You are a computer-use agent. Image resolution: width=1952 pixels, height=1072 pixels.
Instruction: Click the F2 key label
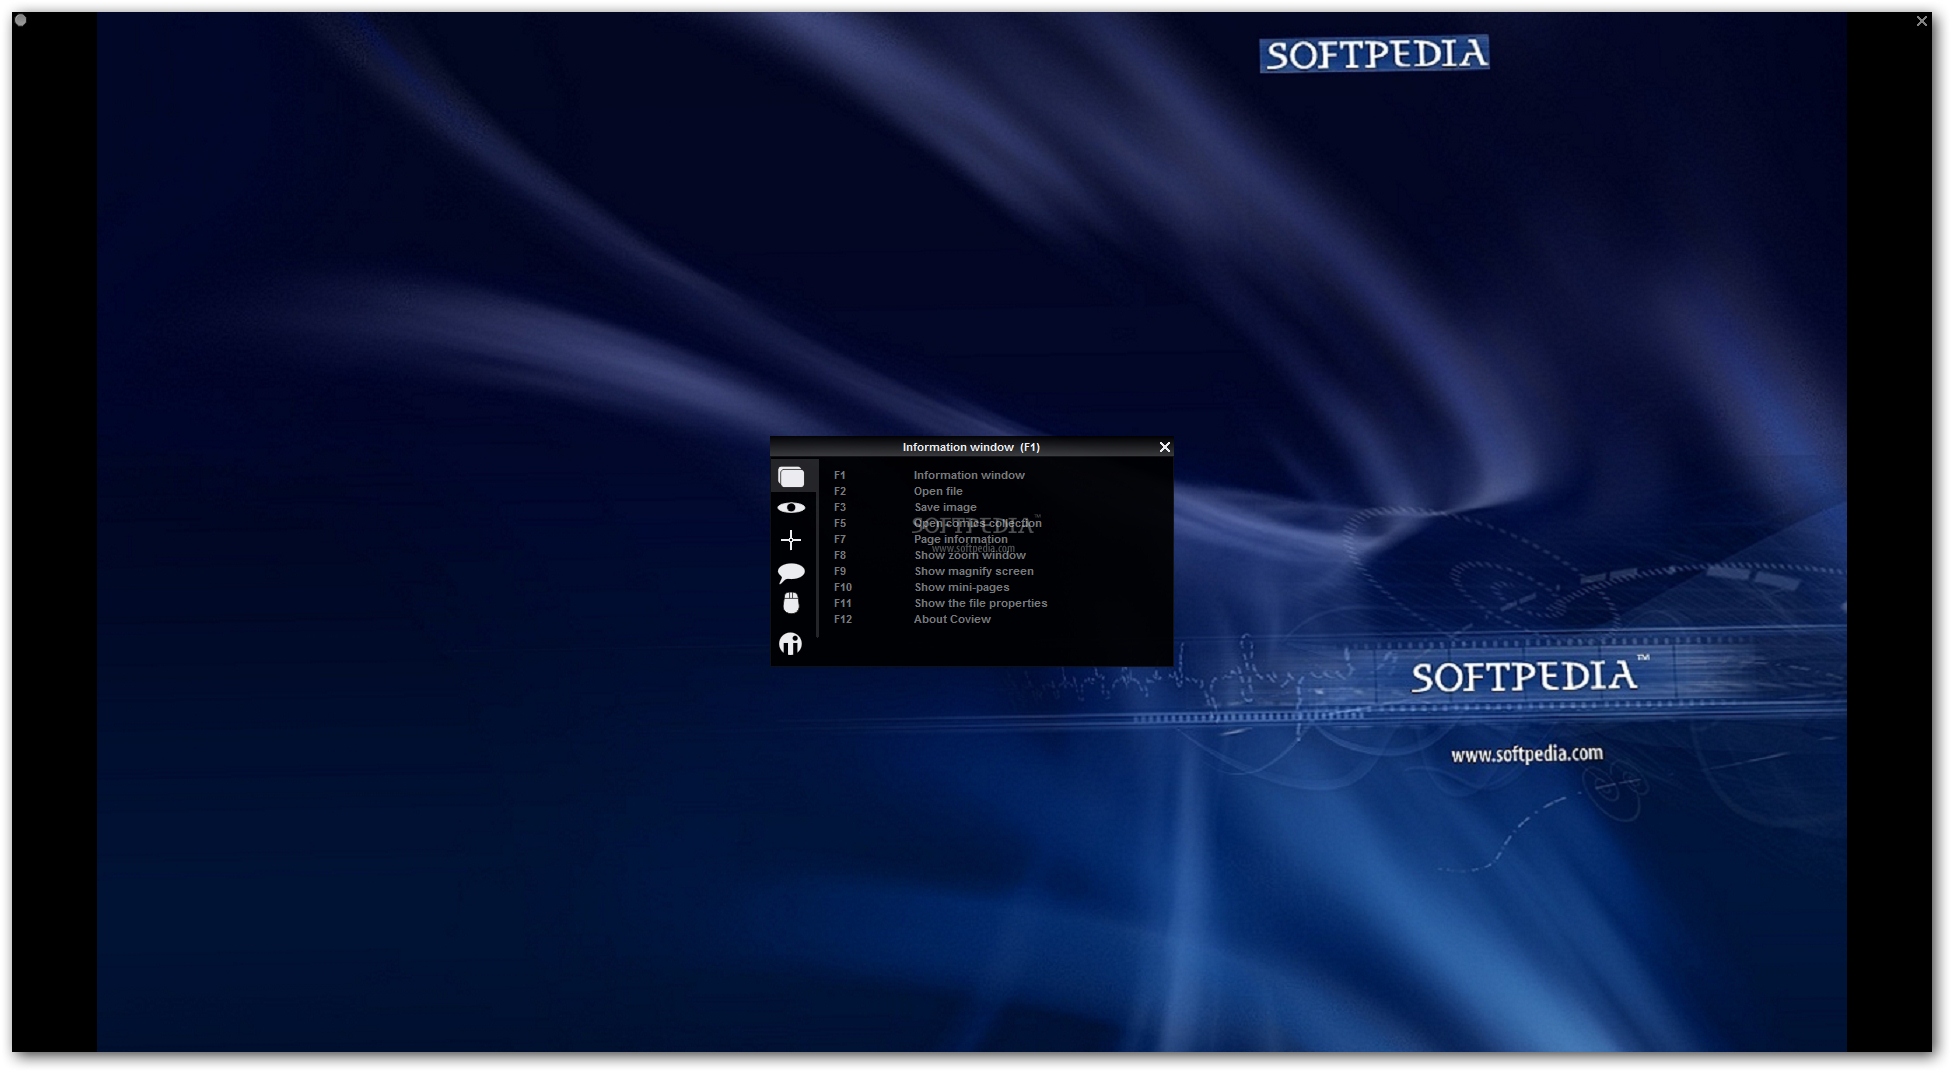pos(840,491)
